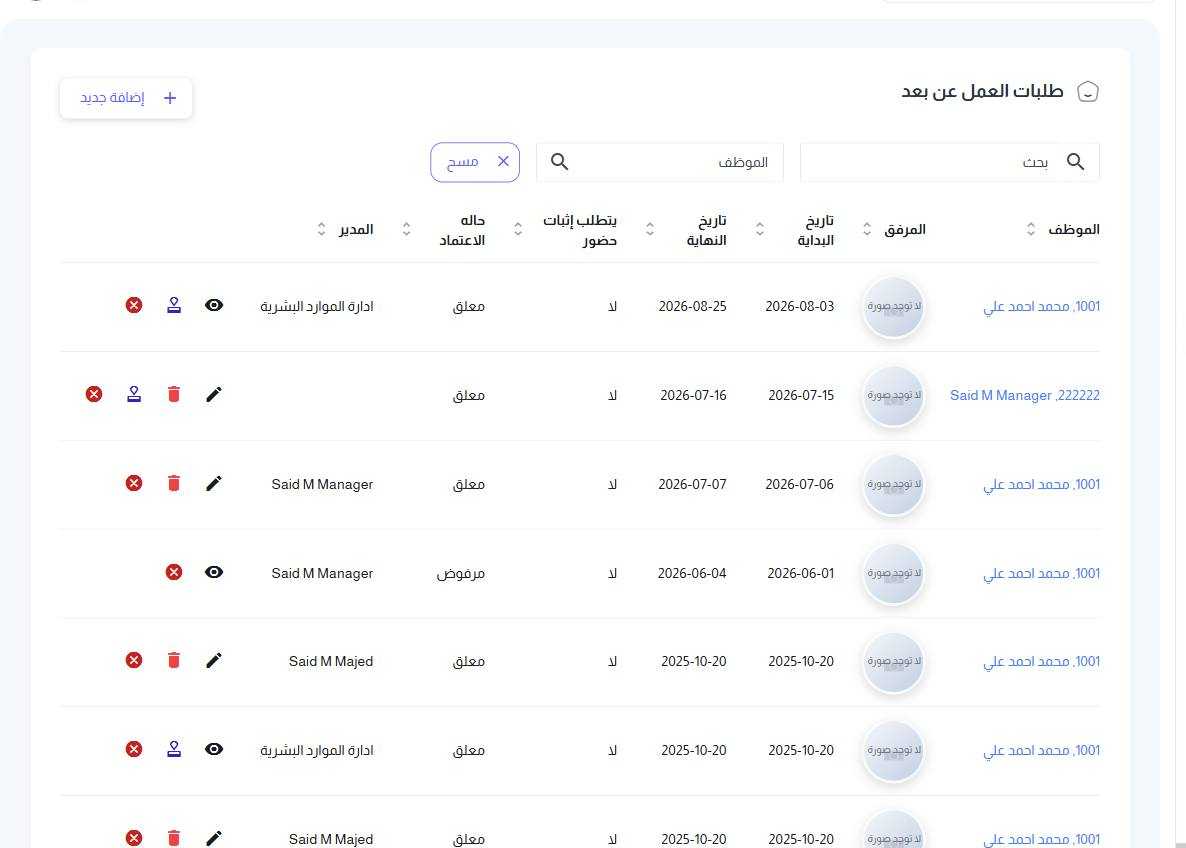Screen dimensions: 1186x848
Task: Focus the بحث search input
Action: 950,162
